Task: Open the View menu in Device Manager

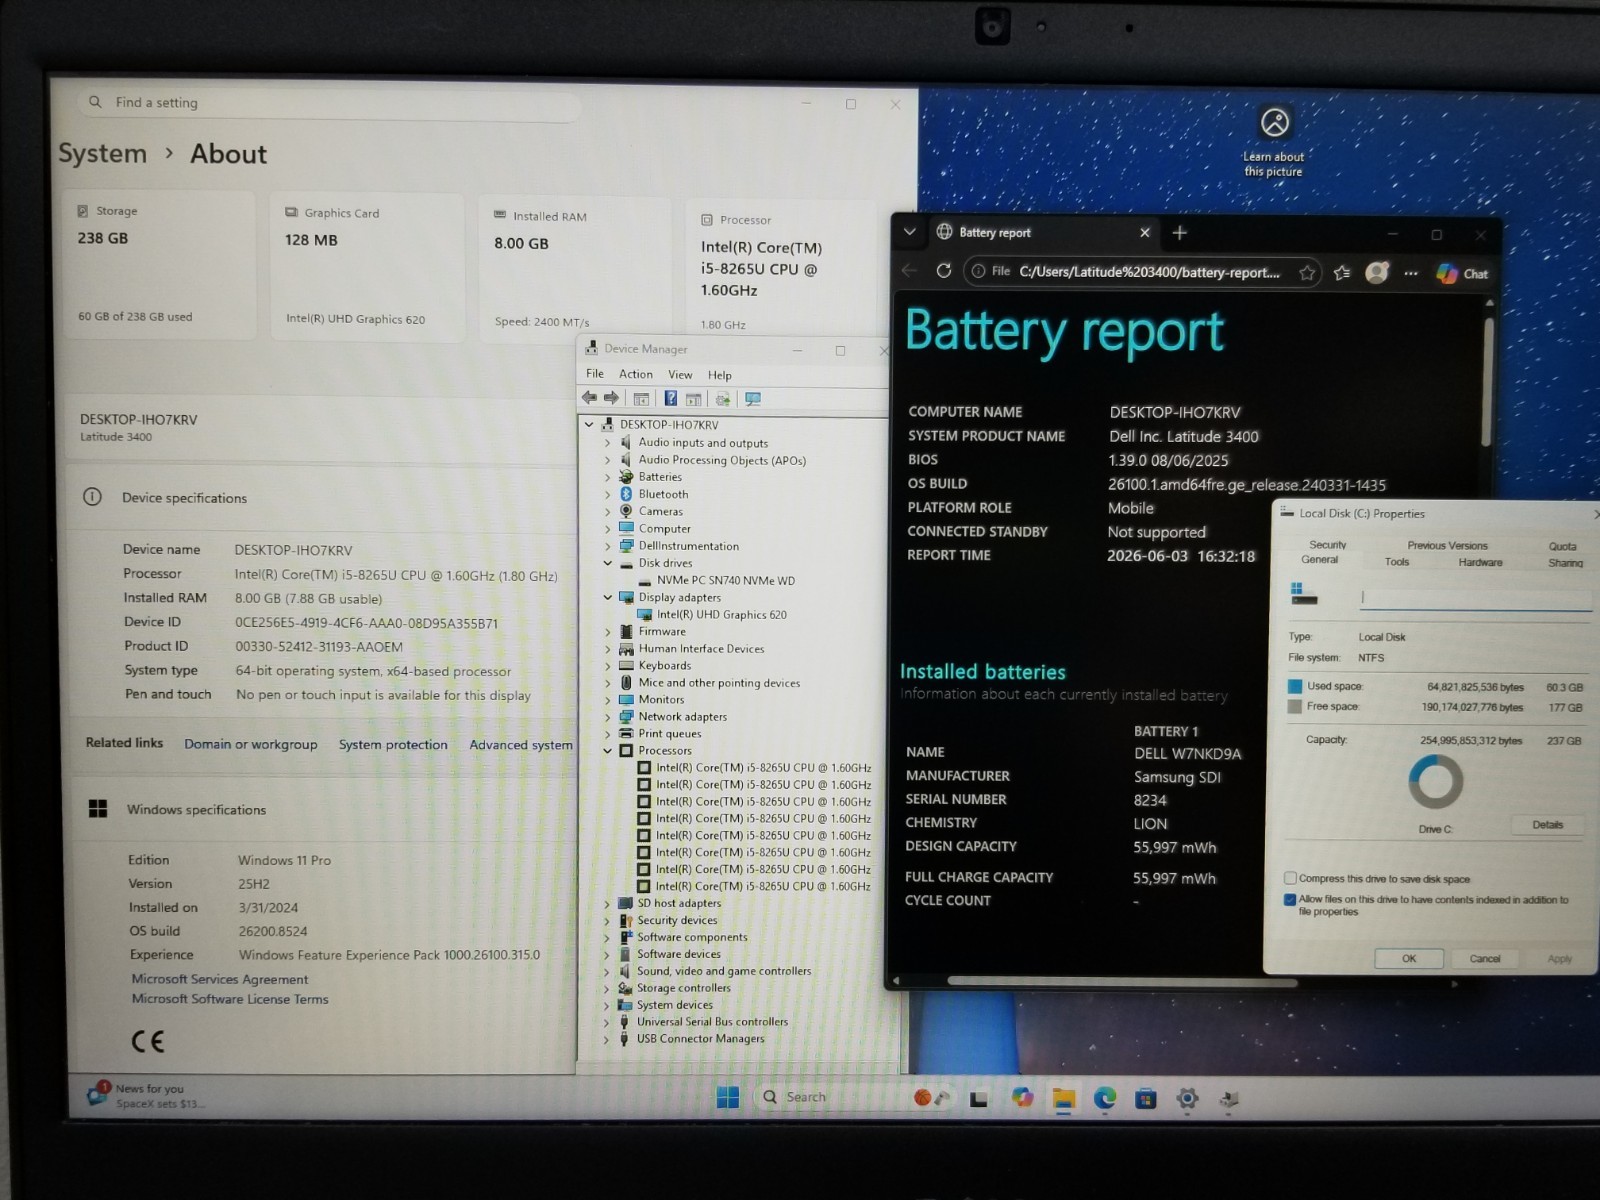Action: (x=680, y=374)
